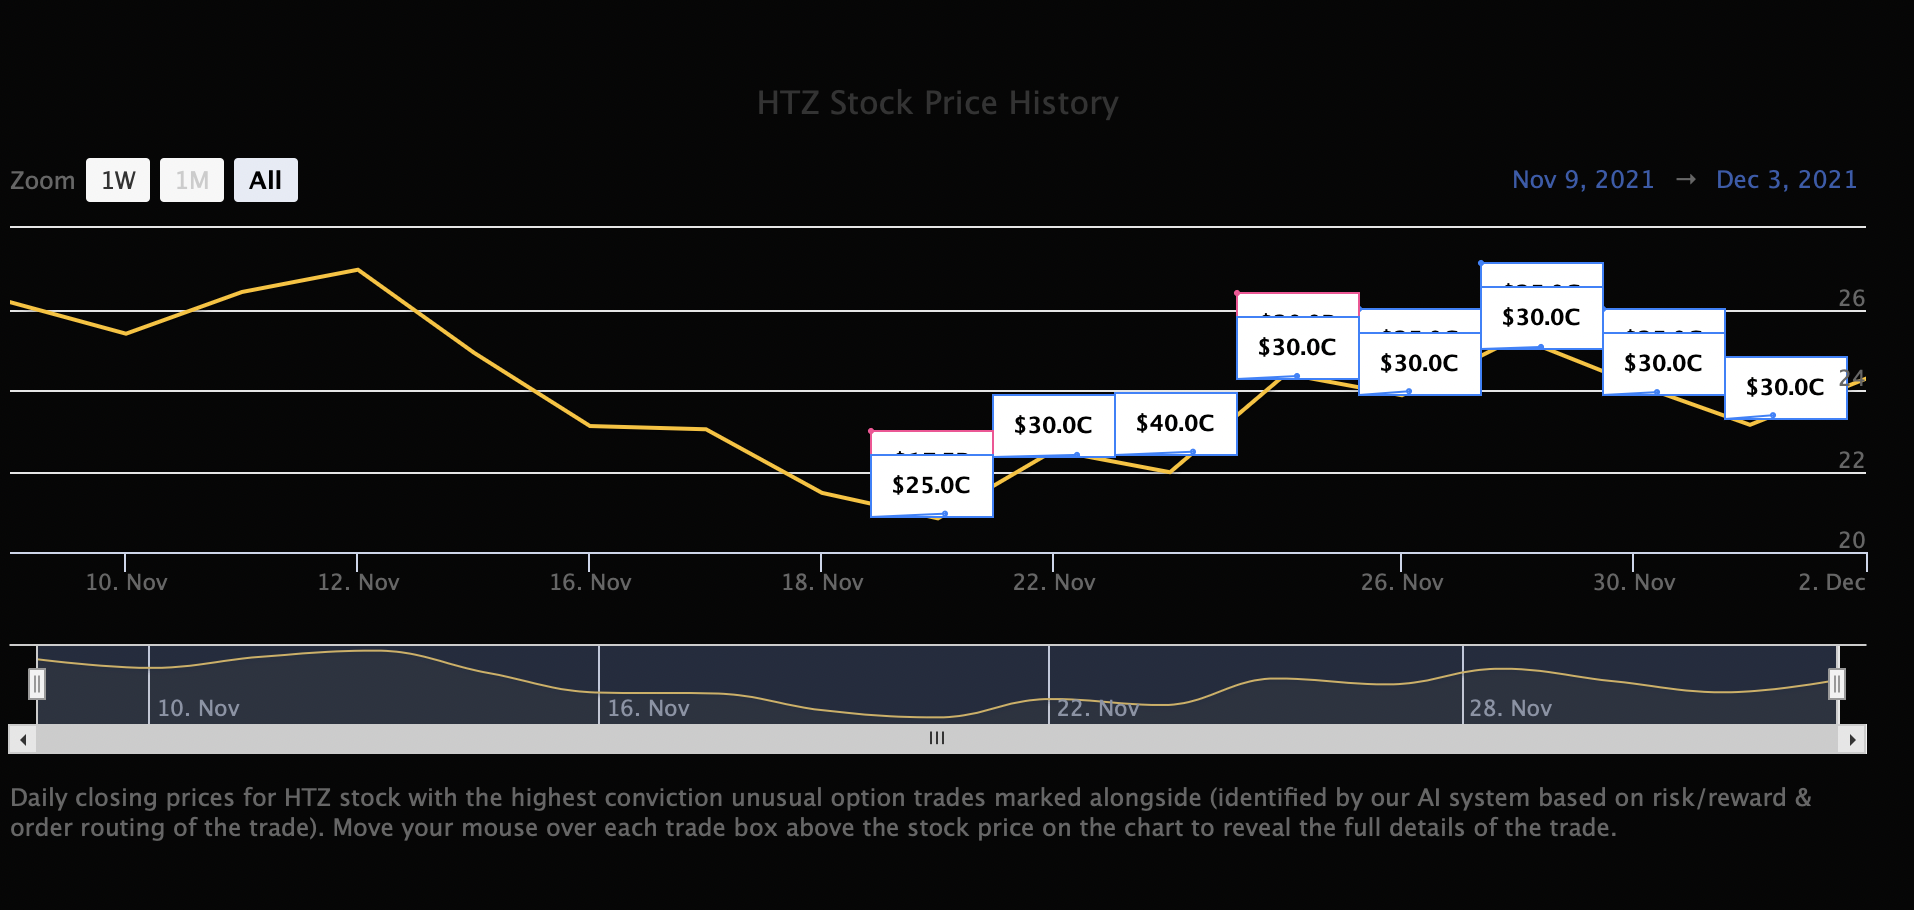The width and height of the screenshot is (1914, 910).
Task: Select the 1M zoom option
Action: click(192, 181)
